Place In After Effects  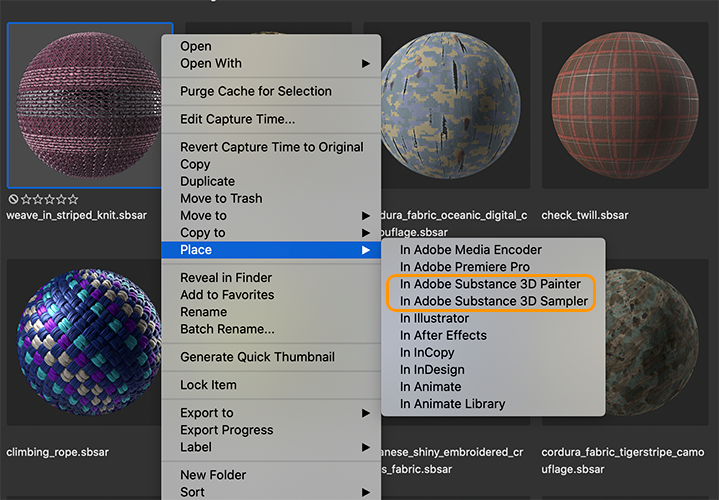[493, 335]
